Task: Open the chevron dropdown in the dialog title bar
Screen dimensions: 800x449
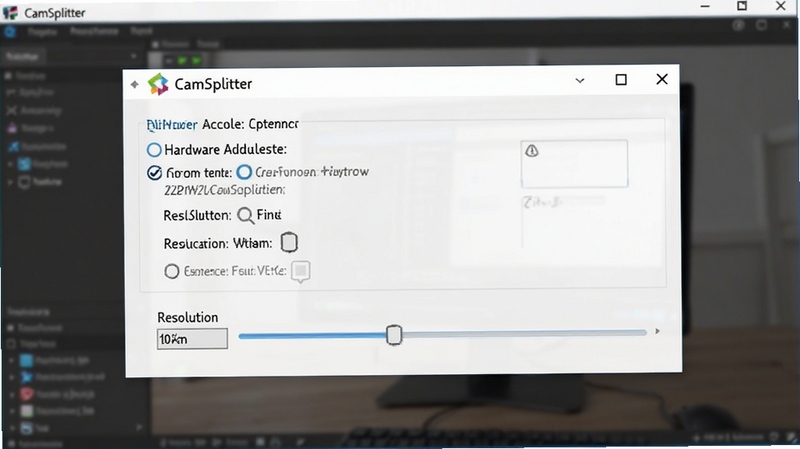Action: (x=580, y=81)
